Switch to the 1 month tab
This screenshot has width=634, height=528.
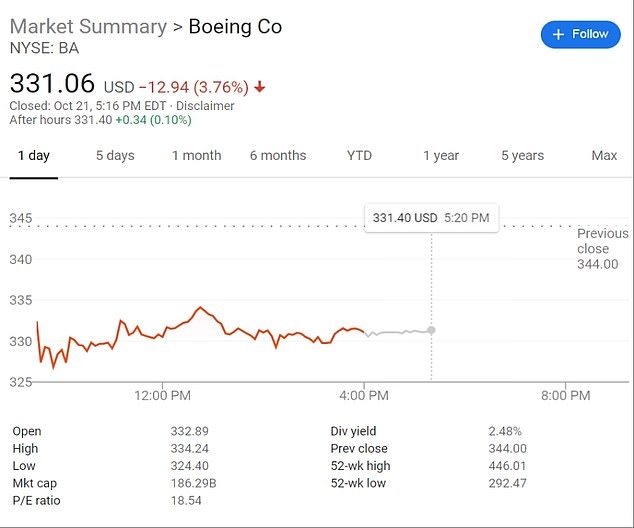click(196, 156)
